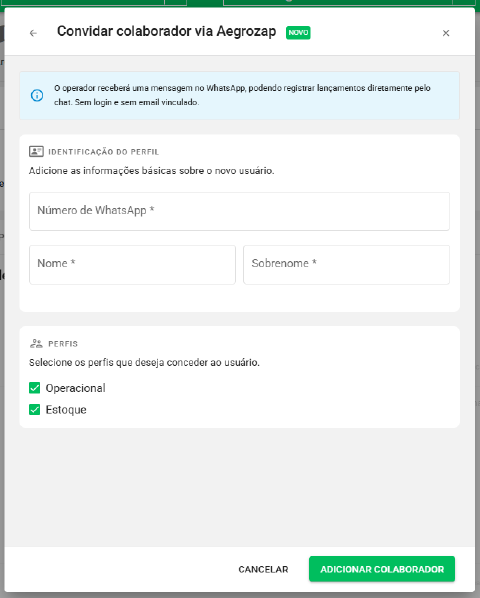This screenshot has height=598, width=480.
Task: Uncheck the Estoque checkbox
Action: point(35,410)
